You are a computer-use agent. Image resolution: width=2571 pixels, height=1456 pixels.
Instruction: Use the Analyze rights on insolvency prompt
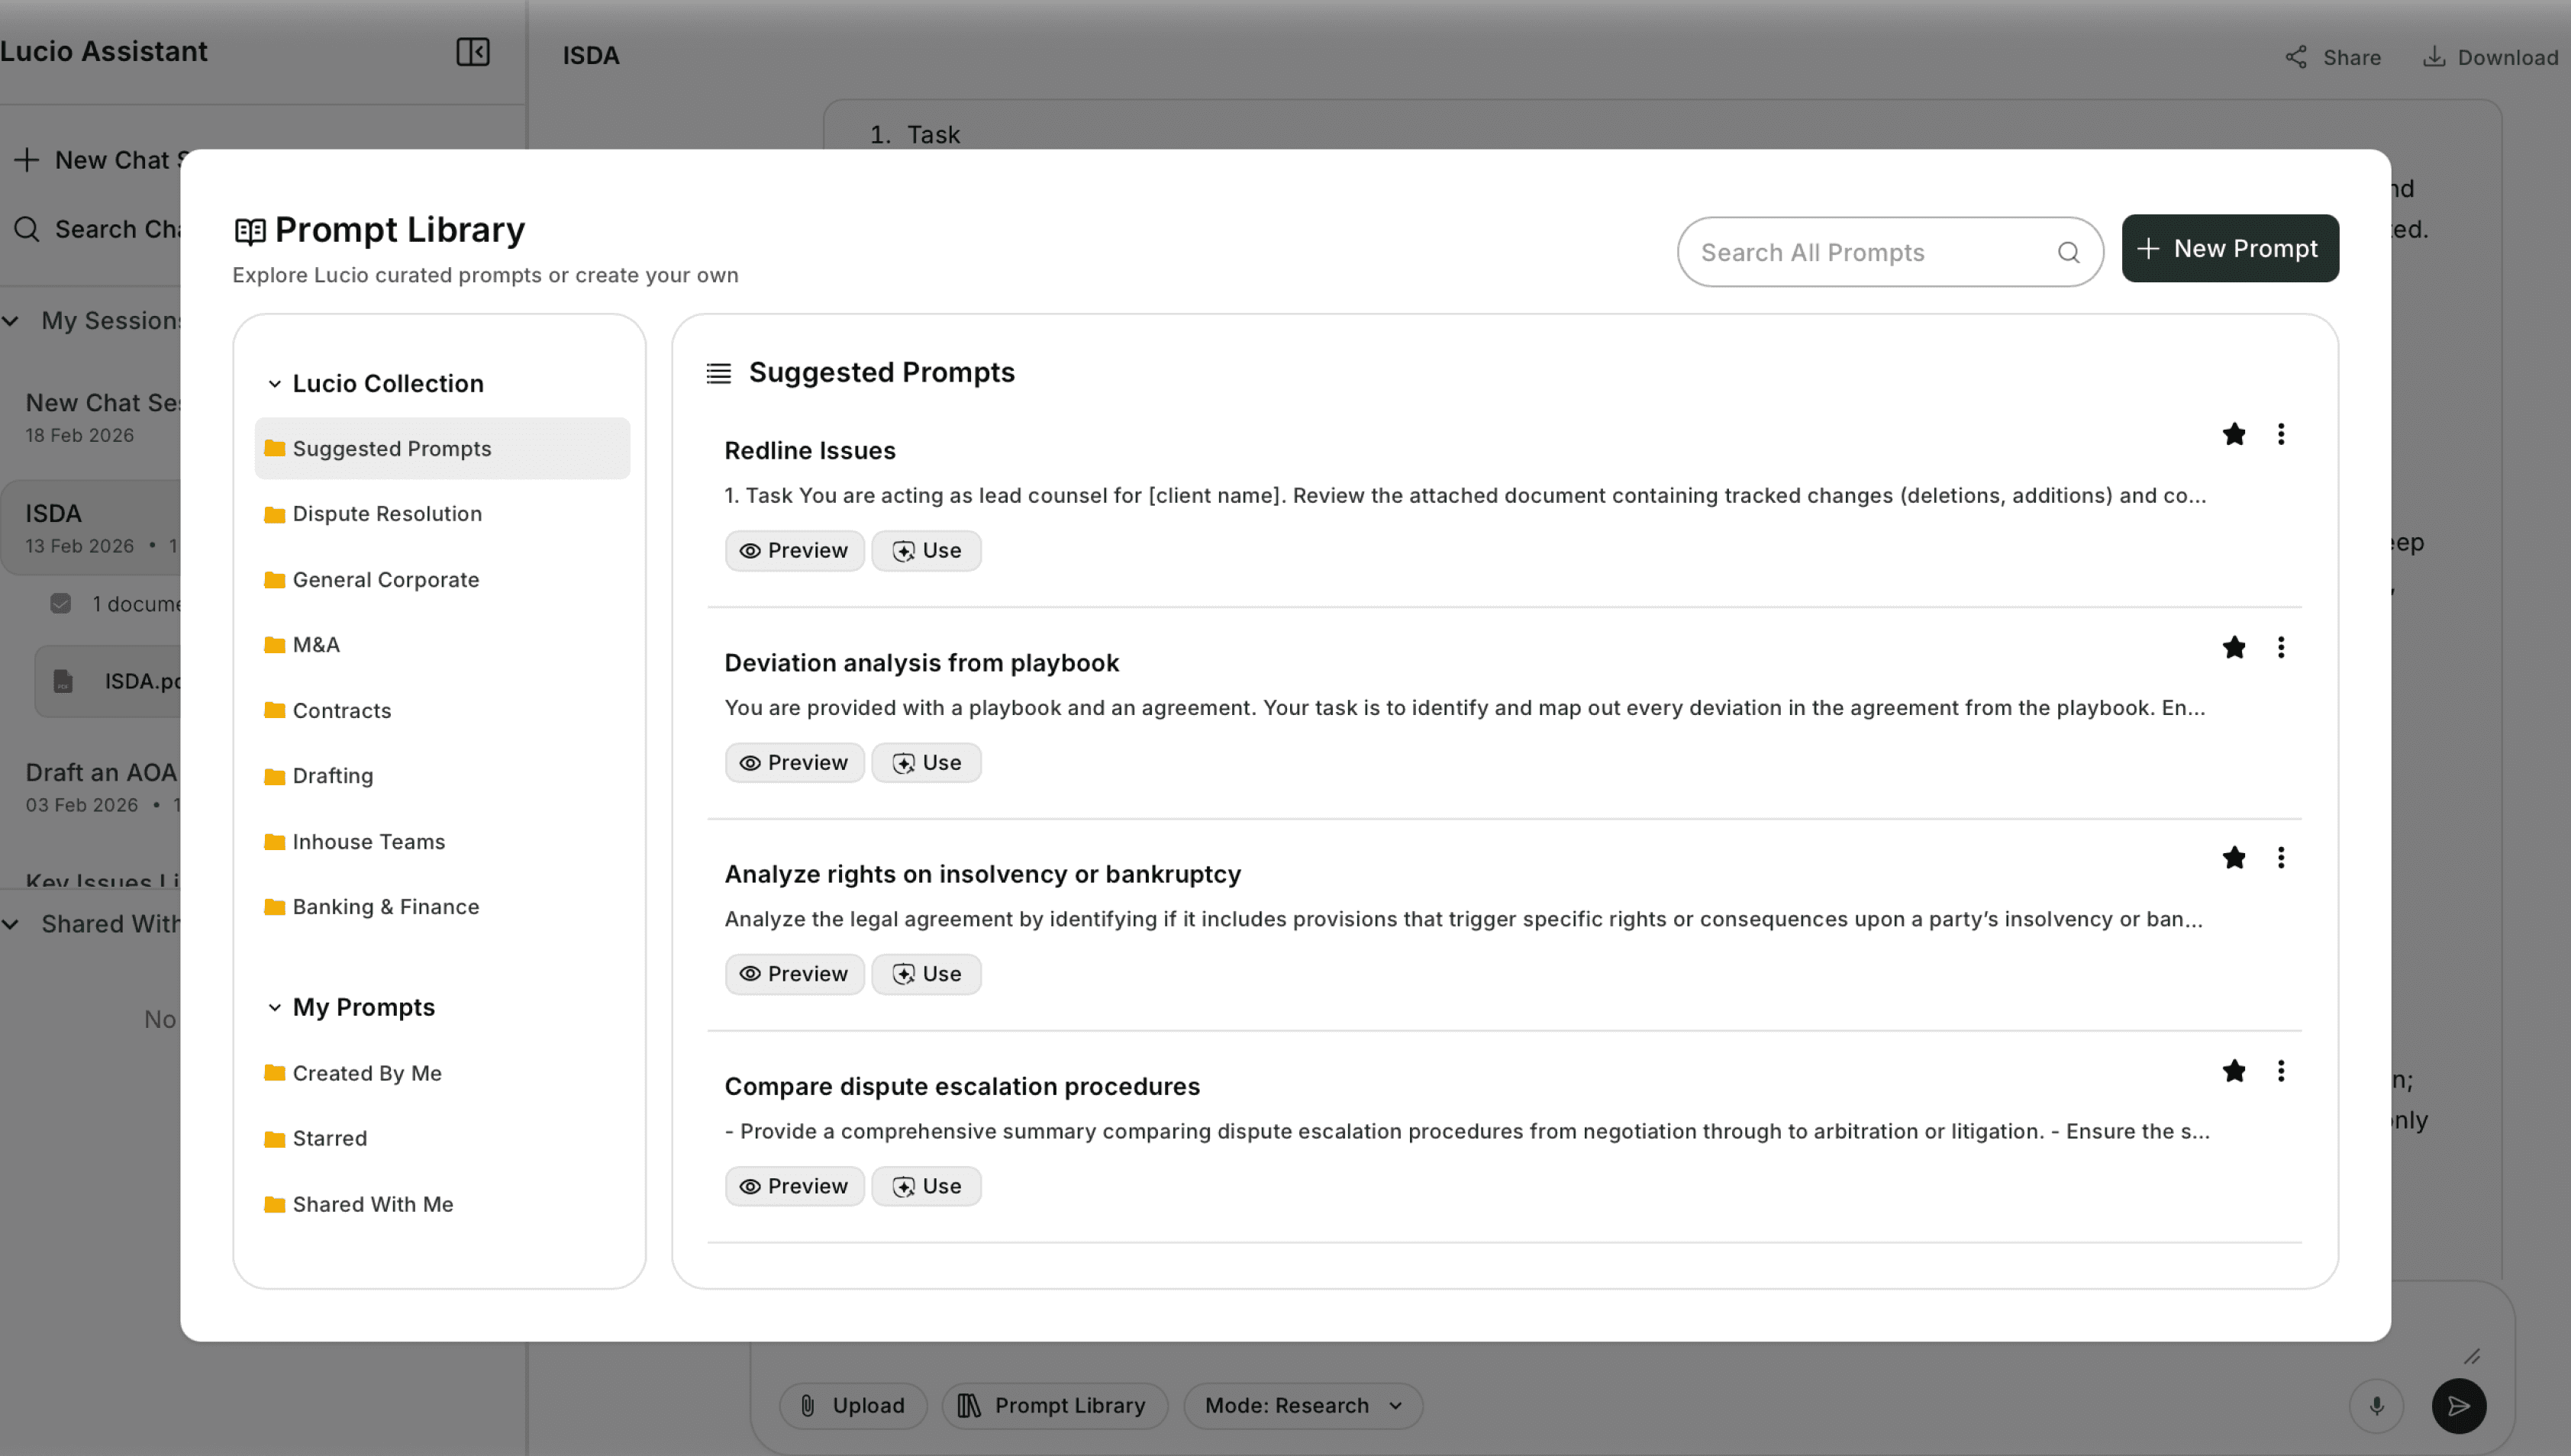point(926,974)
